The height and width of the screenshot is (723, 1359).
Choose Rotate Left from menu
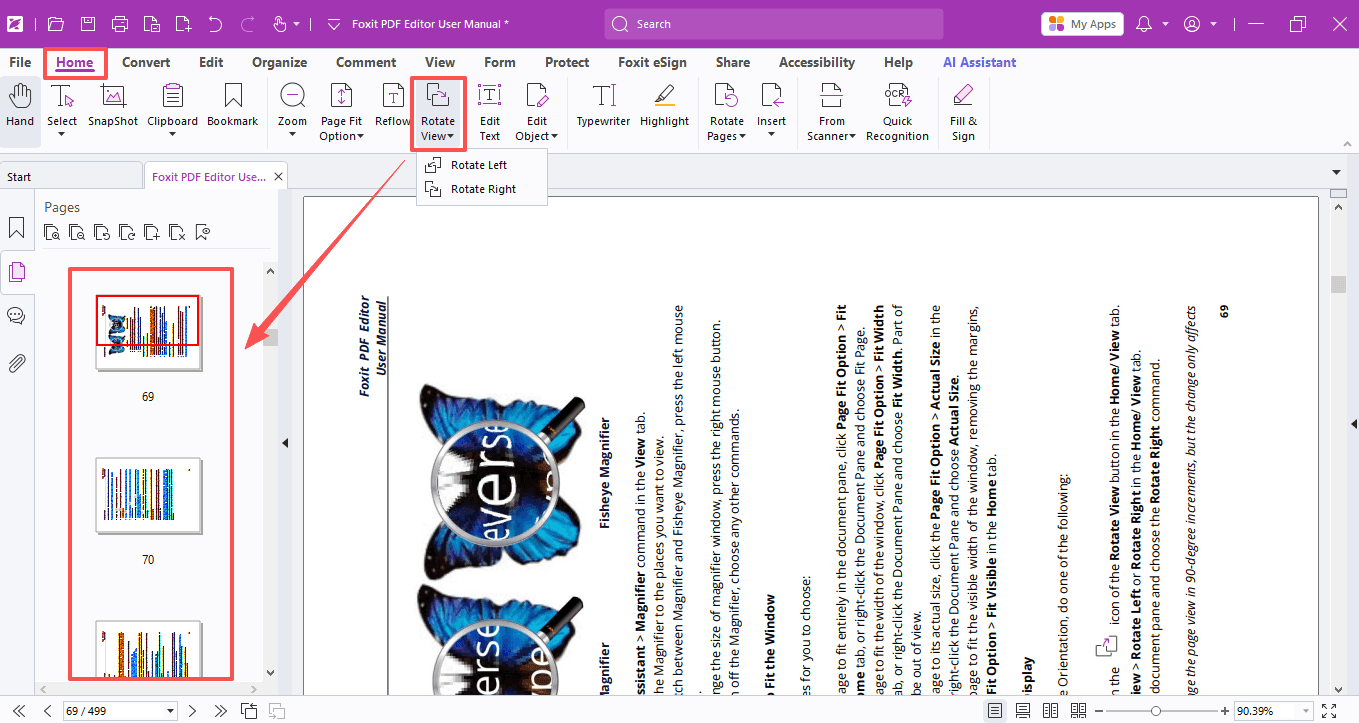tap(481, 165)
